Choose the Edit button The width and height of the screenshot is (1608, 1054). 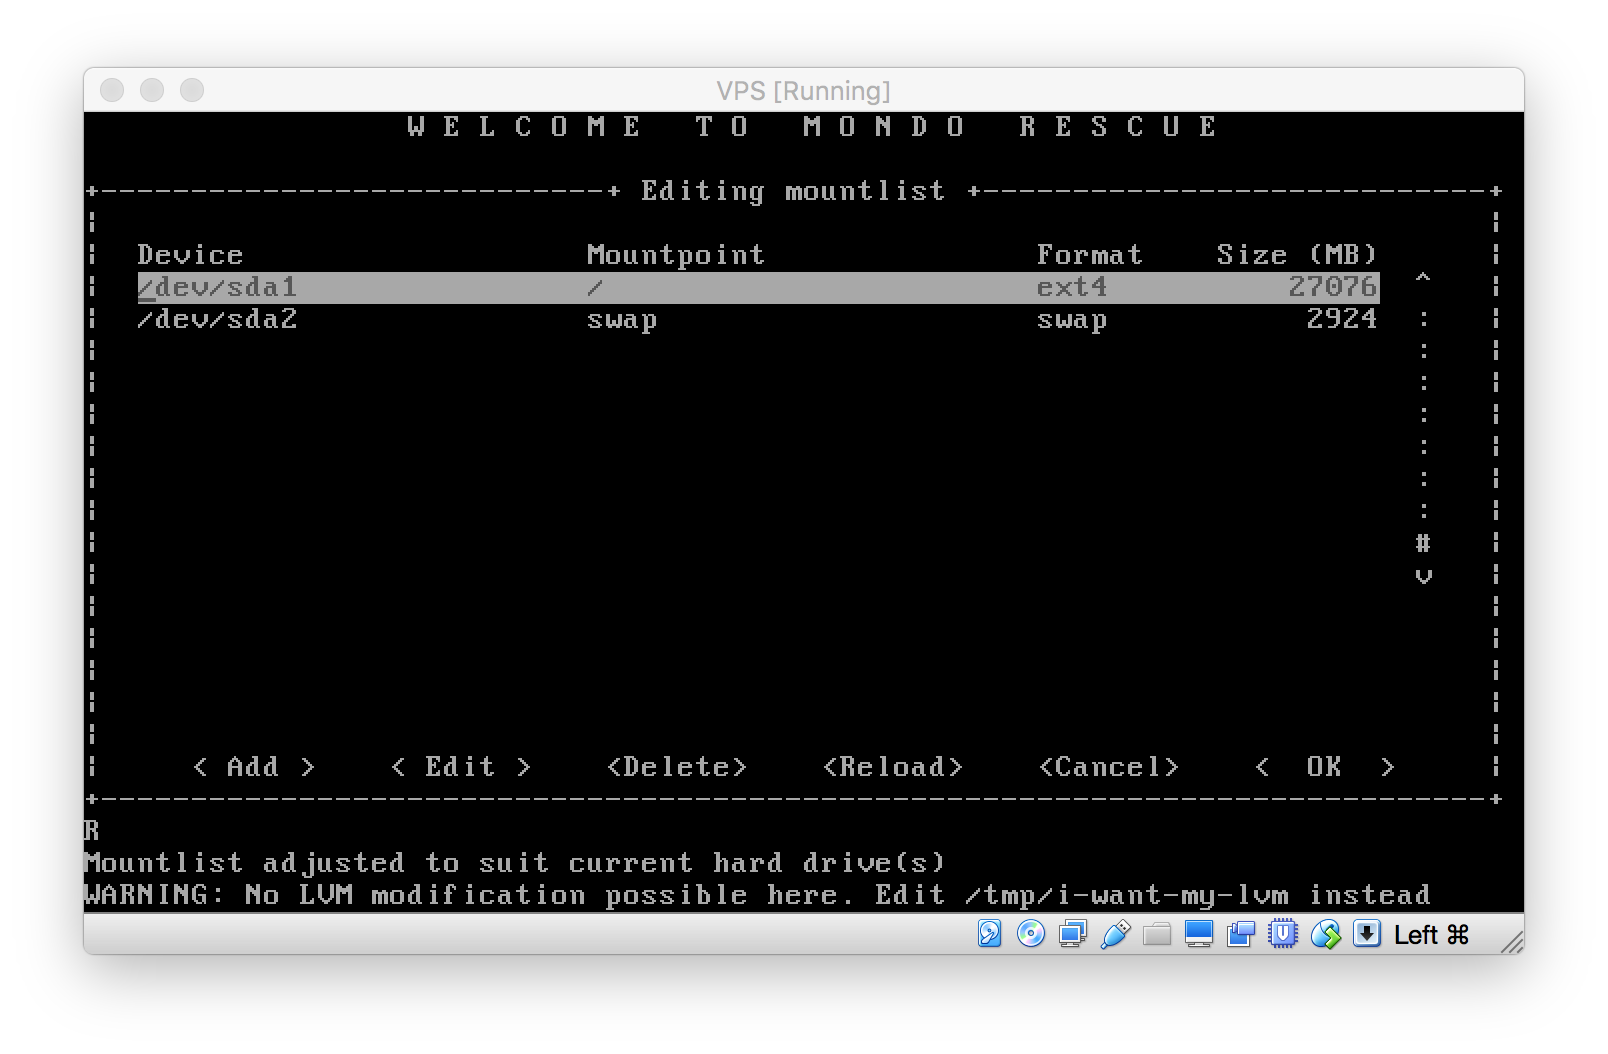460,767
